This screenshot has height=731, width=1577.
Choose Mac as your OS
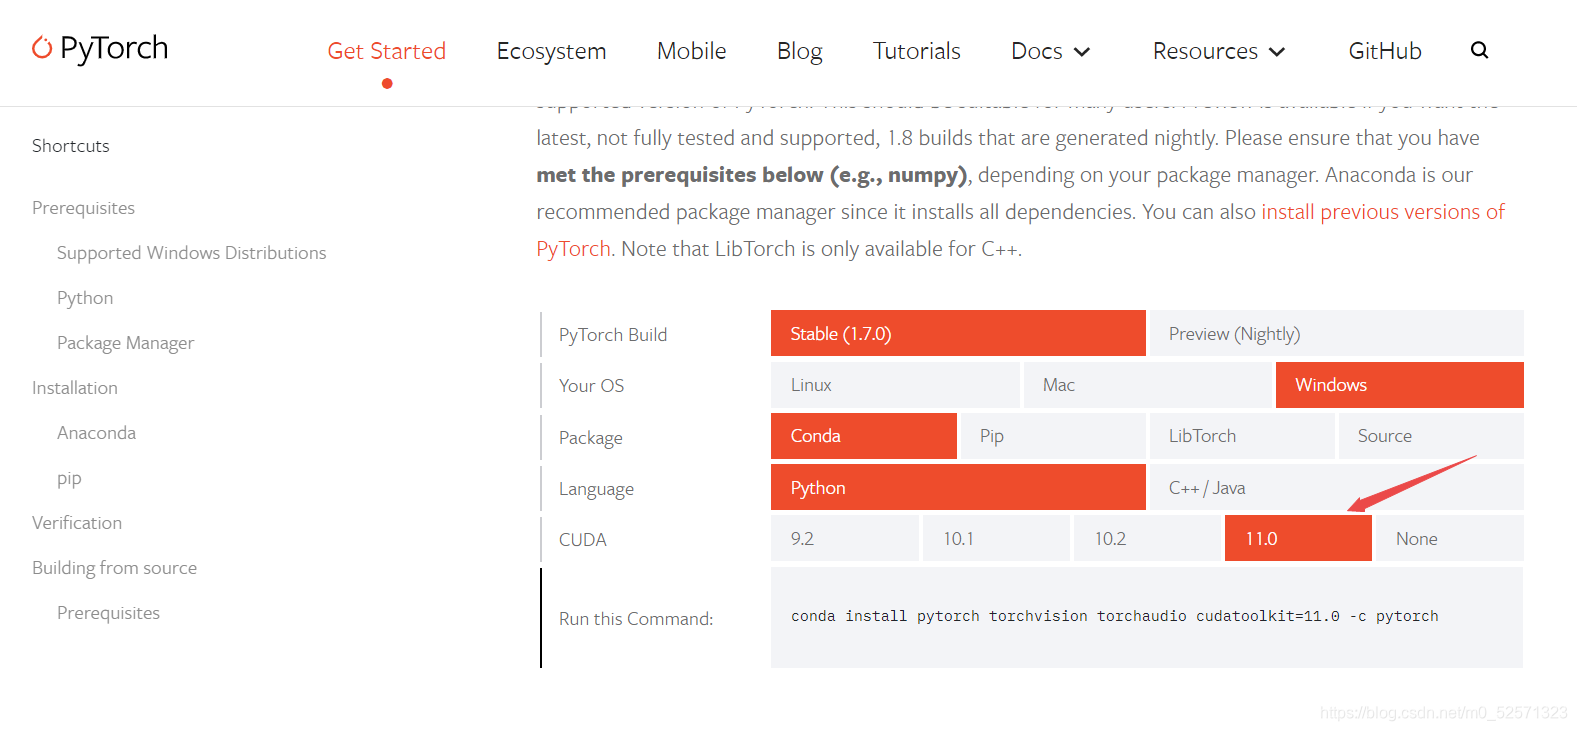coord(1147,385)
